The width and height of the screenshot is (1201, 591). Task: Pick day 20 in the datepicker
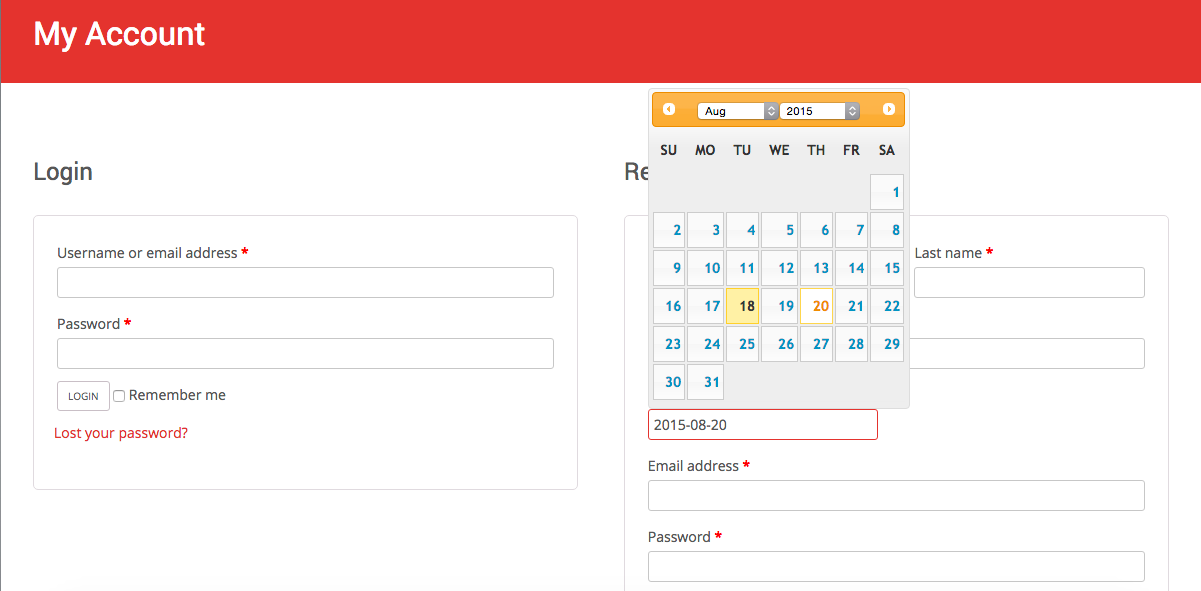pyautogui.click(x=817, y=306)
